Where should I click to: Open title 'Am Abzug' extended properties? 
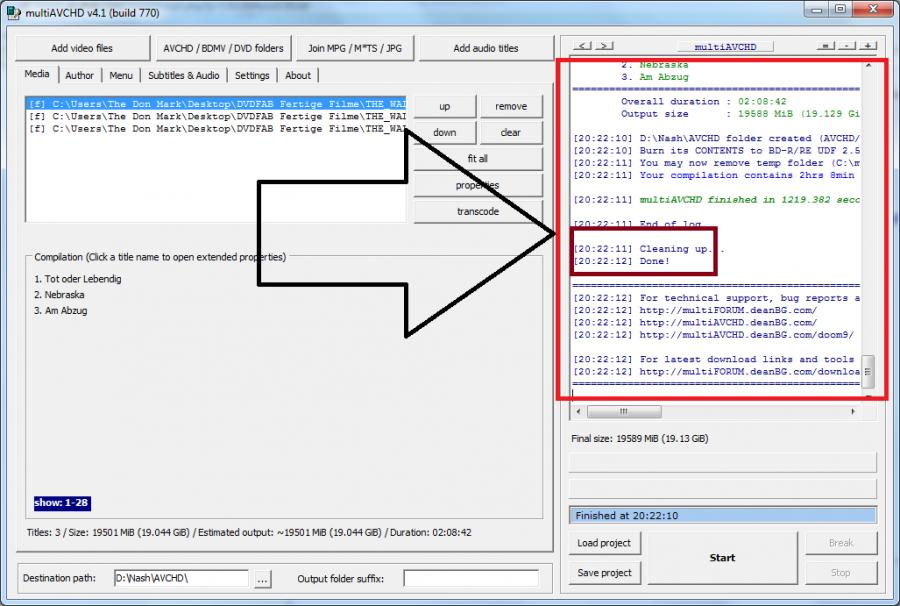pos(60,310)
